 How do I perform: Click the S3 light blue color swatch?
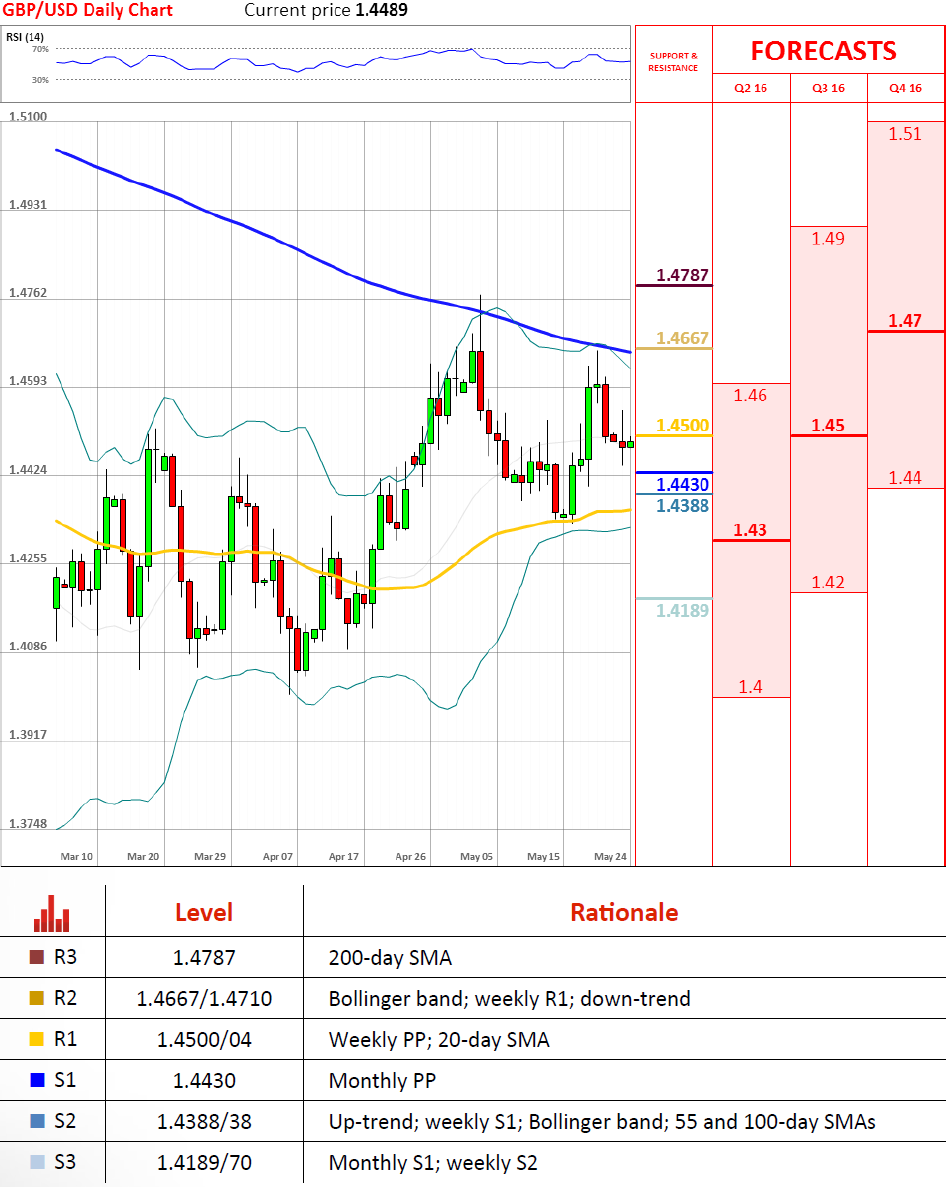coord(36,1162)
